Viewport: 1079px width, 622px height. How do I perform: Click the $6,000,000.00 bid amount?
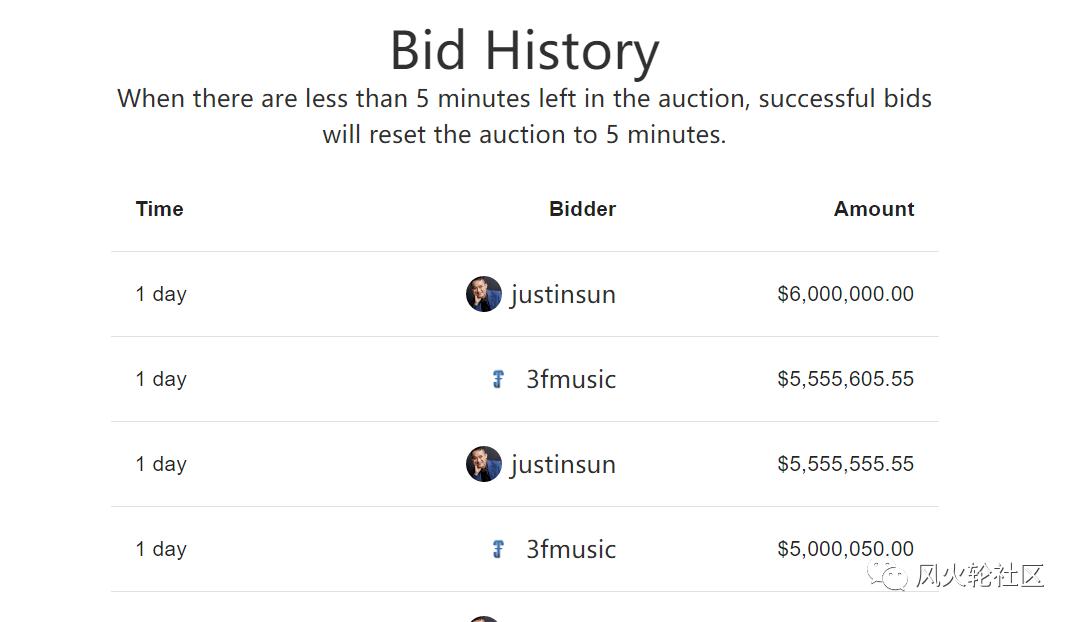pos(845,294)
